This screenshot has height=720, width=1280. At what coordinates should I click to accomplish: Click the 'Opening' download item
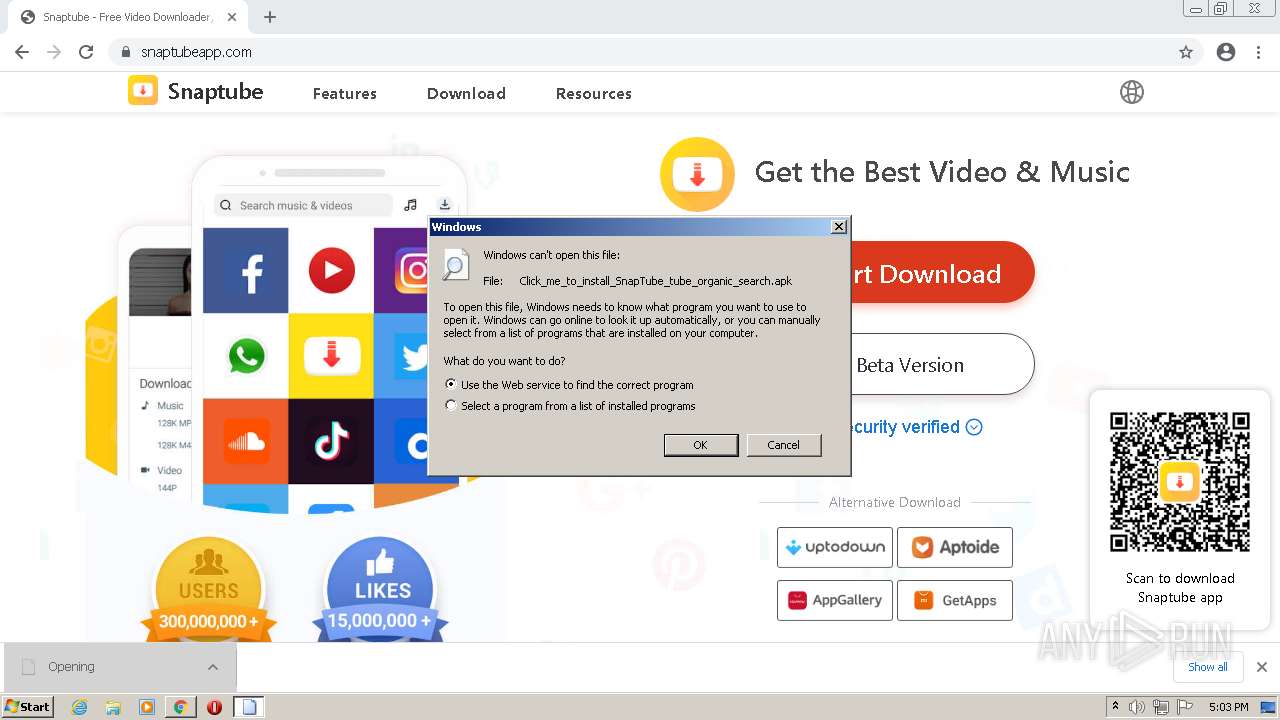coord(118,667)
